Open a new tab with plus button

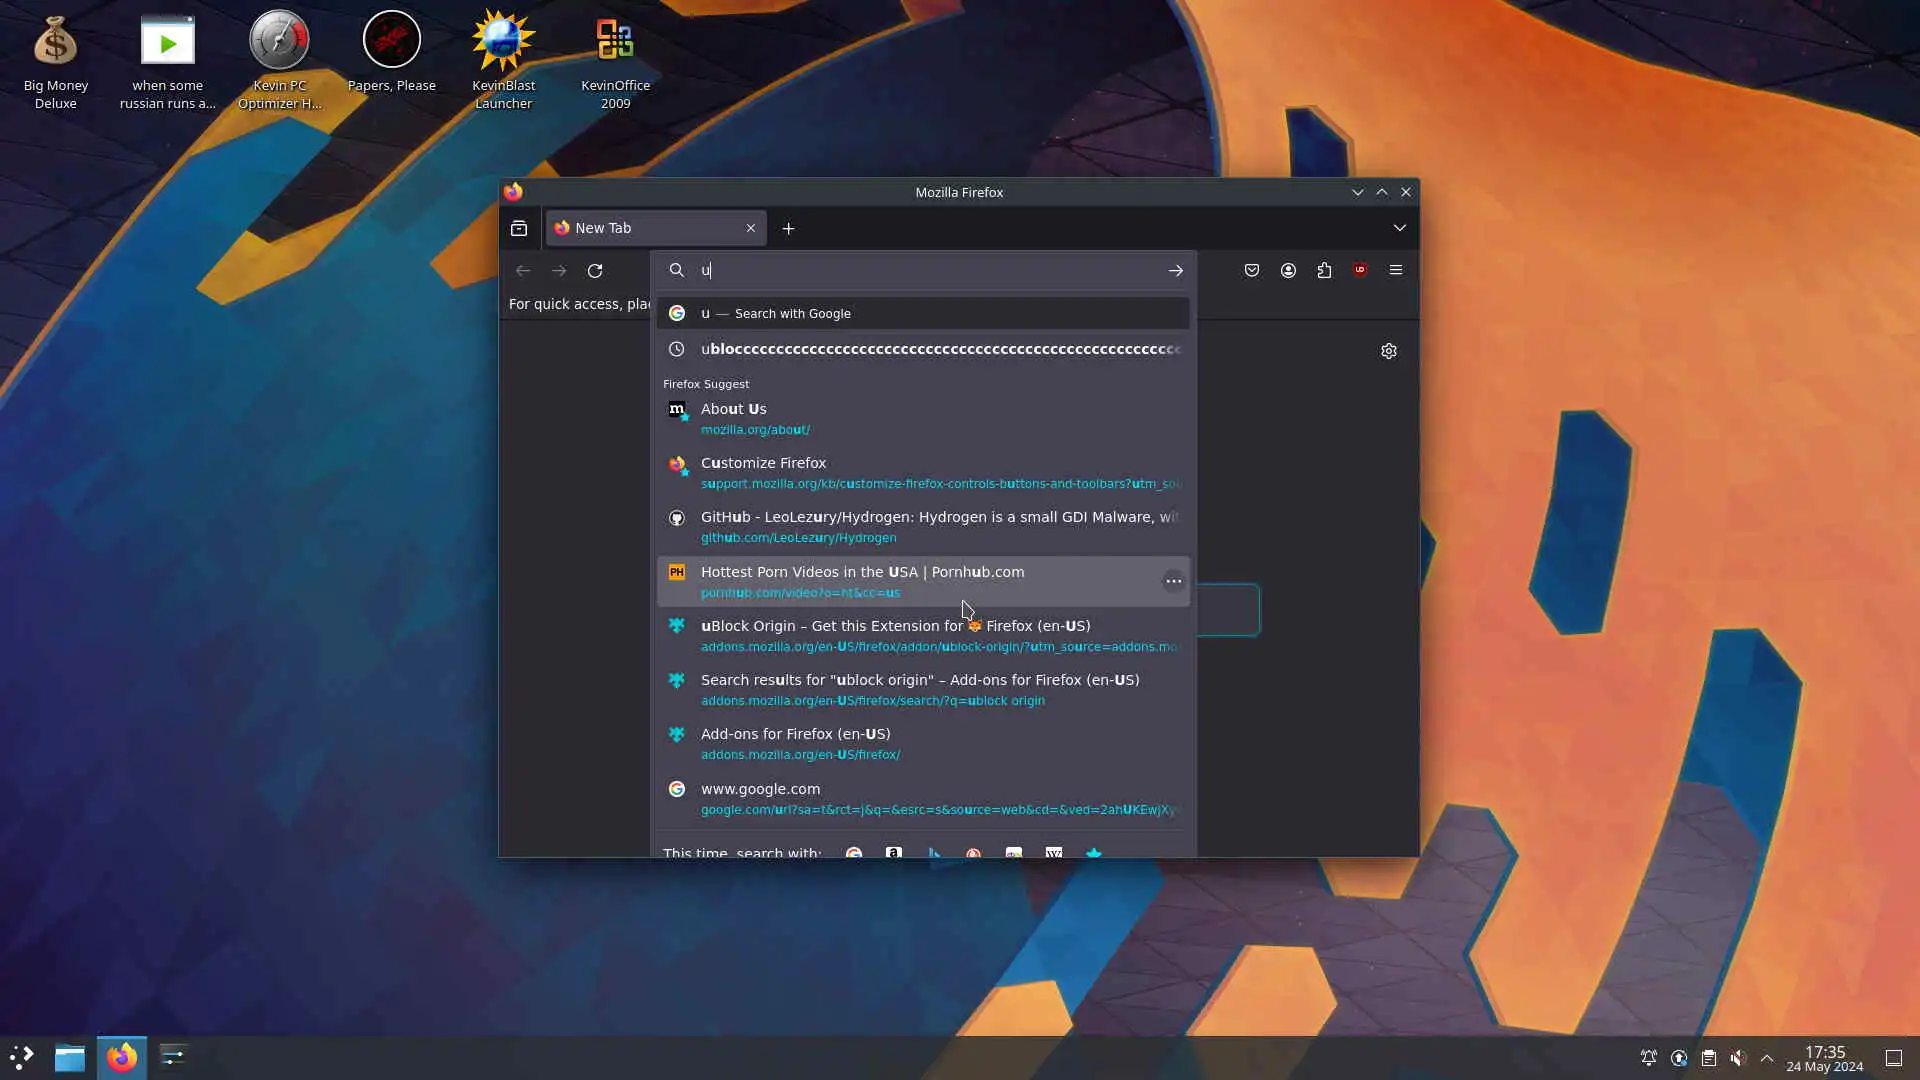pyautogui.click(x=788, y=228)
